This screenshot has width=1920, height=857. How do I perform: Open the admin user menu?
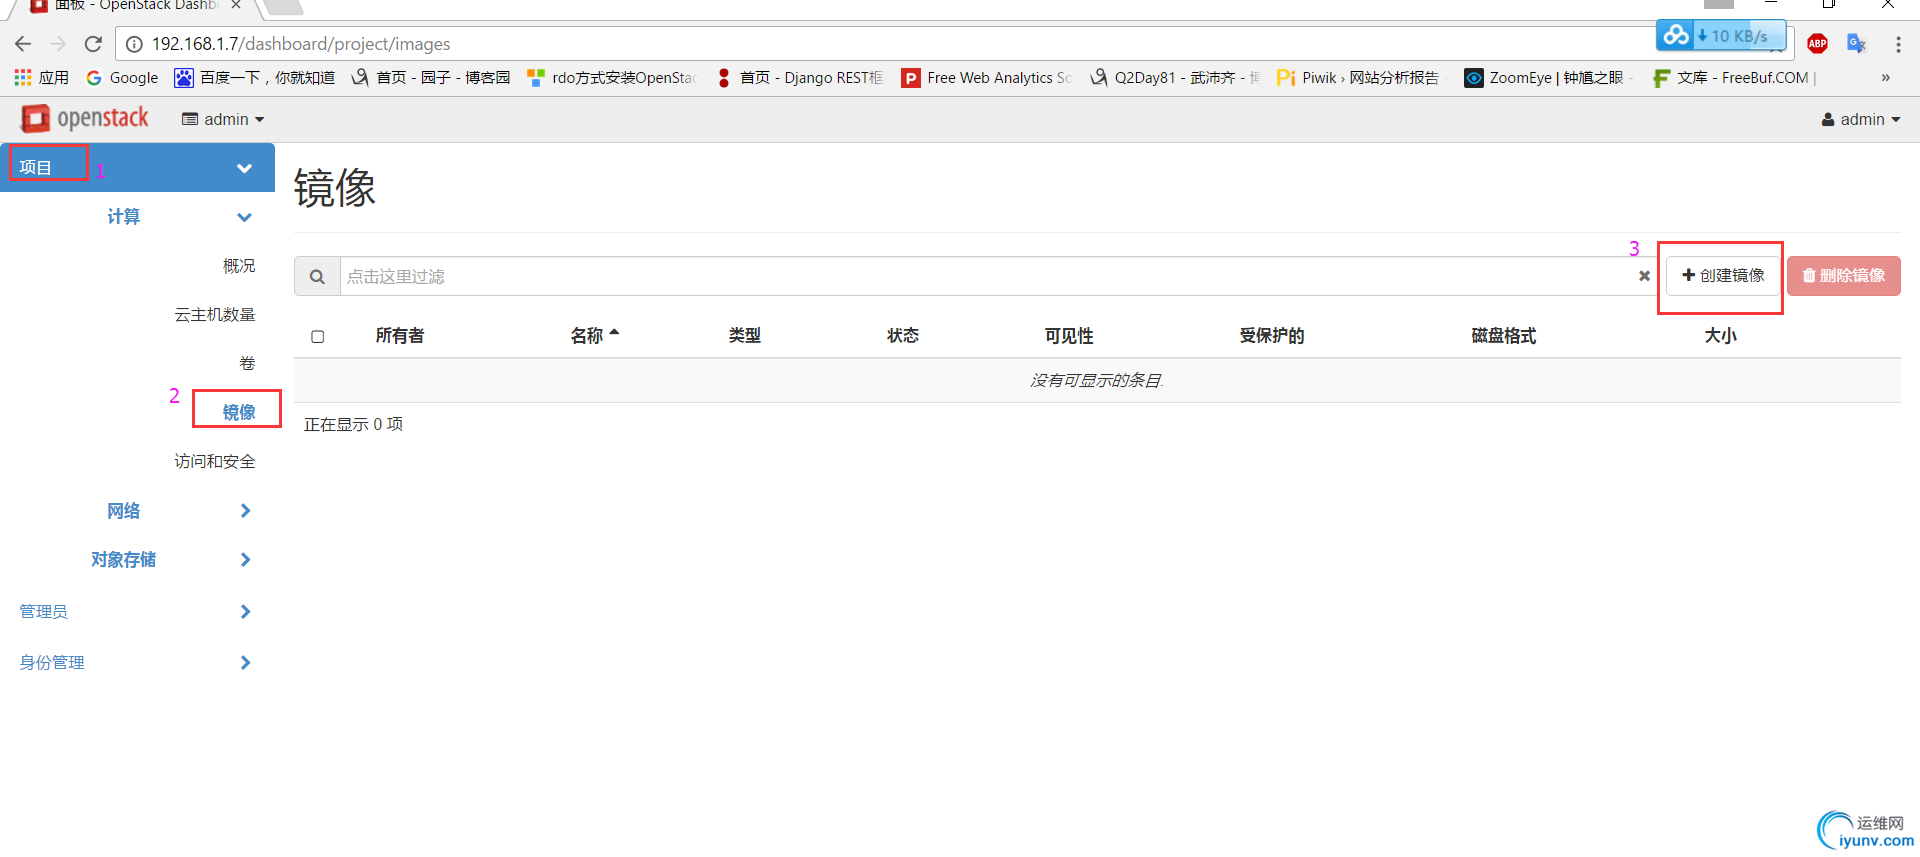pos(1860,119)
